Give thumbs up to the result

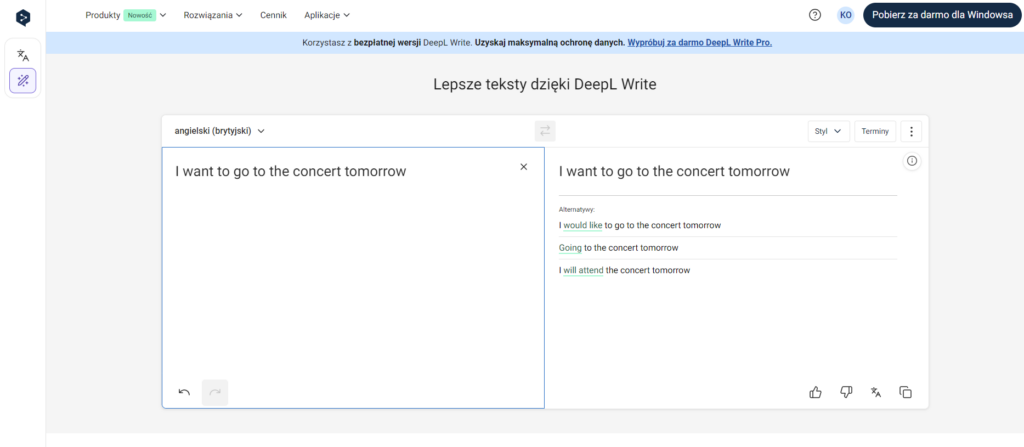(x=815, y=392)
